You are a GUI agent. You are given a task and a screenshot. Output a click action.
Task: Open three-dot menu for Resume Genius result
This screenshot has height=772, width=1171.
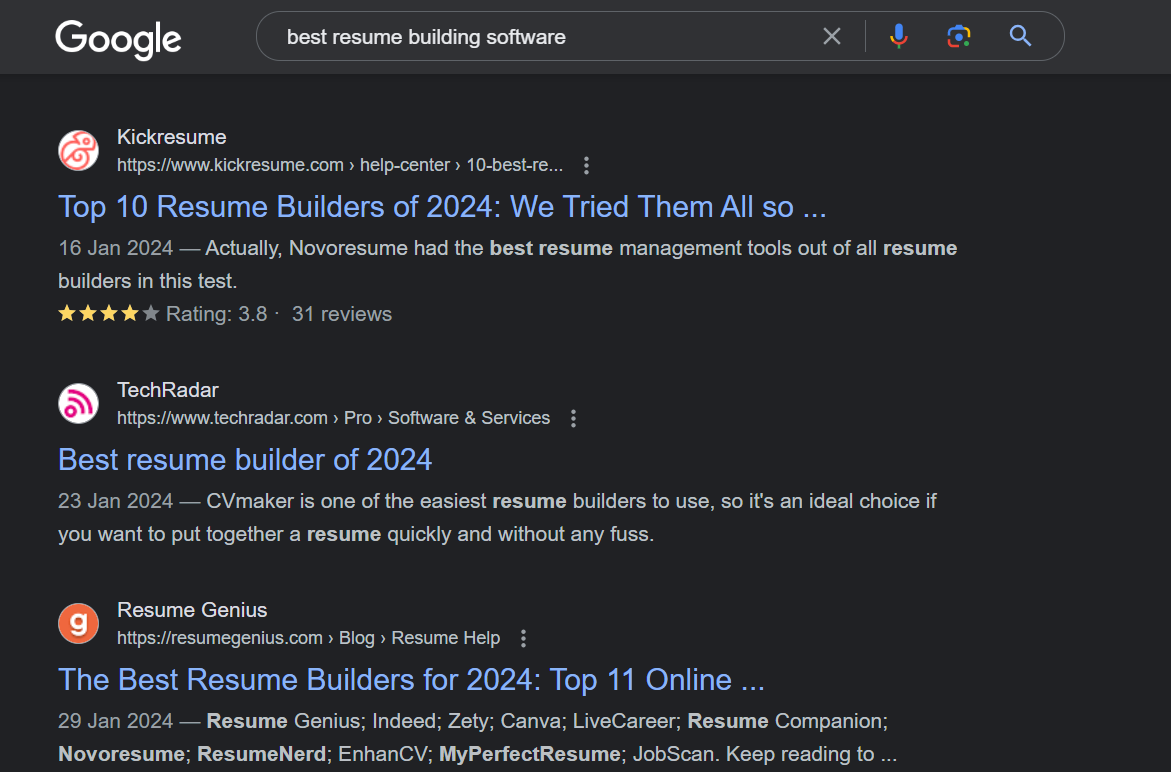pyautogui.click(x=523, y=639)
